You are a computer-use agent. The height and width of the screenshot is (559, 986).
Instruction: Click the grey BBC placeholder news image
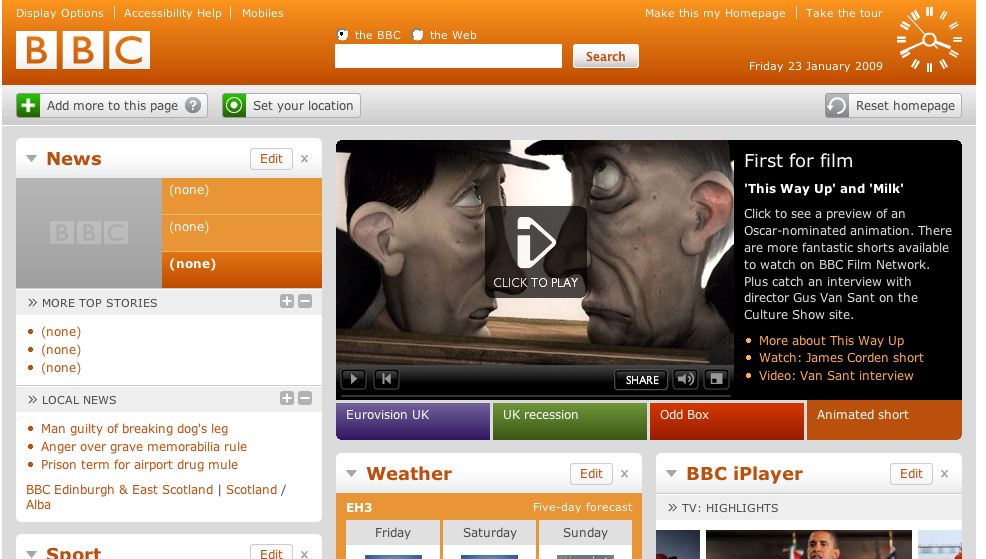(x=89, y=233)
